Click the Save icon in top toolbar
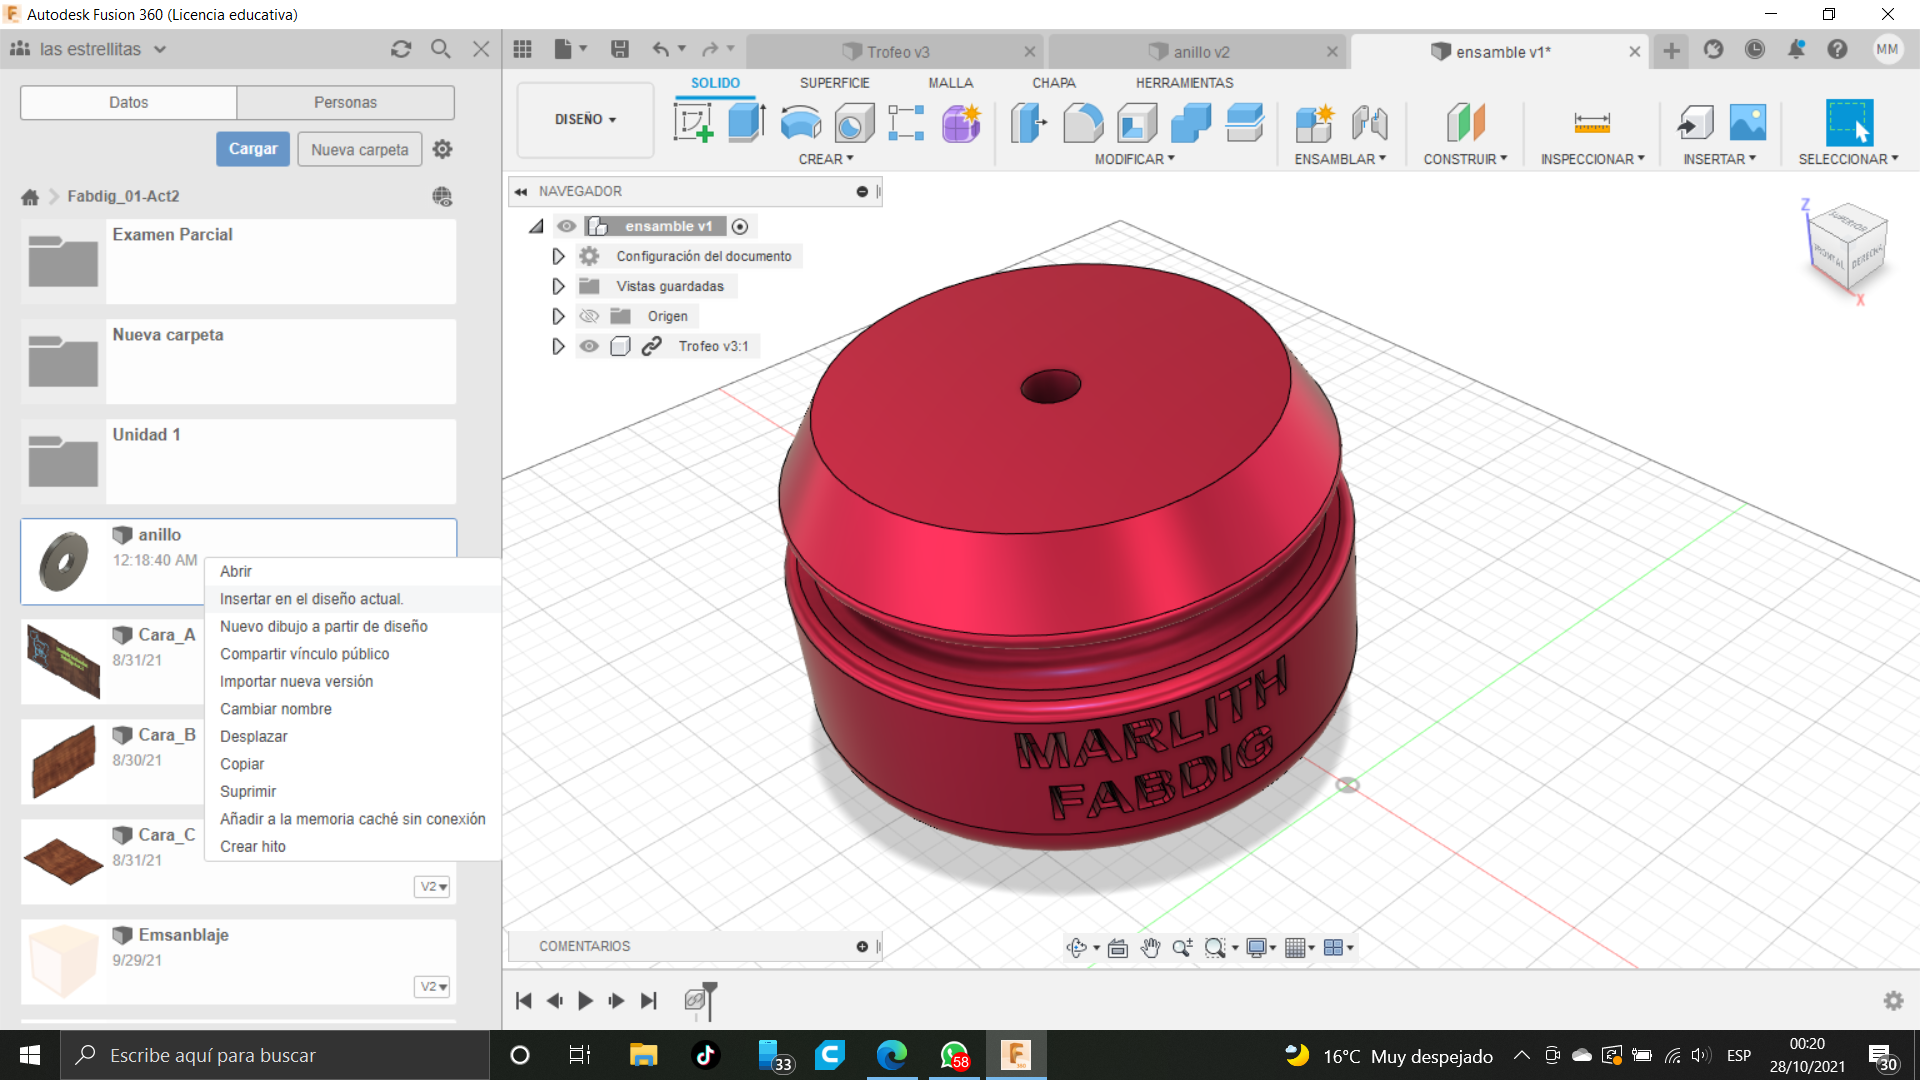This screenshot has height=1080, width=1920. tap(620, 49)
